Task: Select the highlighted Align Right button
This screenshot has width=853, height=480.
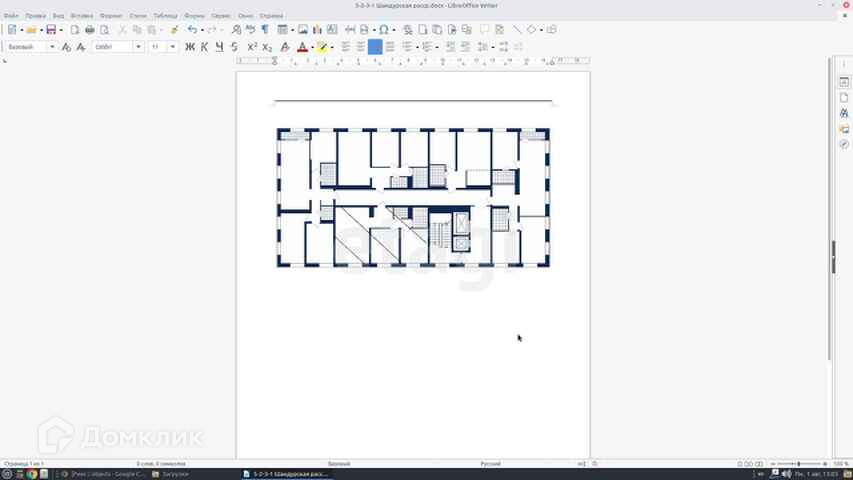Action: (375, 47)
